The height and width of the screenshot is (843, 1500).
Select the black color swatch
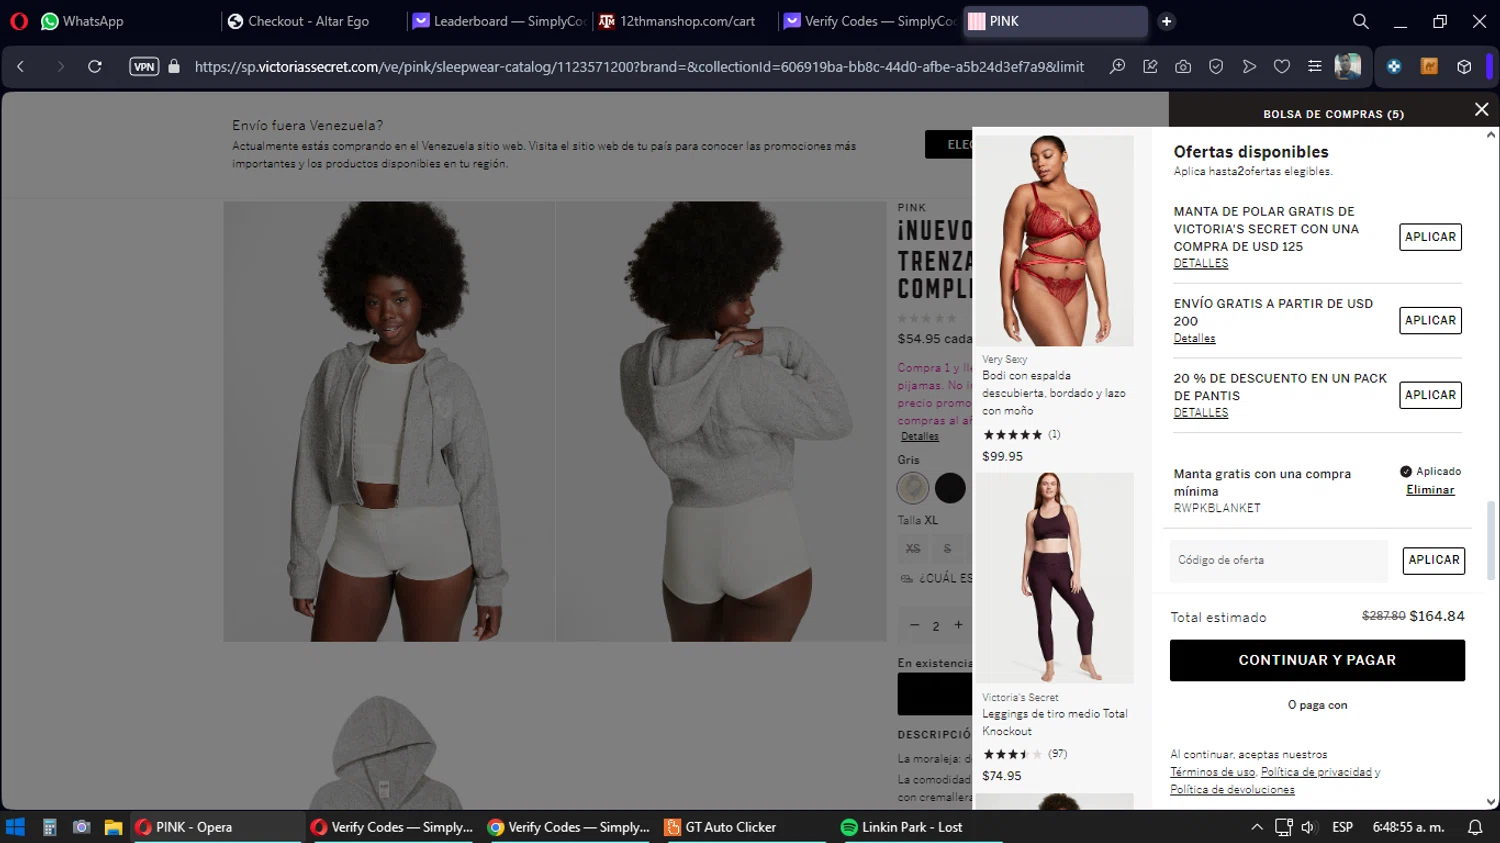(x=950, y=488)
